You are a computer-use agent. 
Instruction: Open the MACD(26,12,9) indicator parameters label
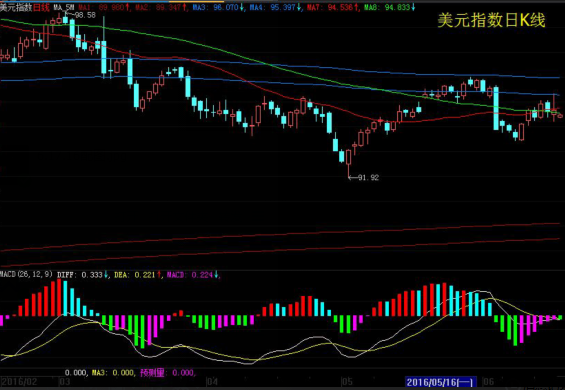(26, 275)
